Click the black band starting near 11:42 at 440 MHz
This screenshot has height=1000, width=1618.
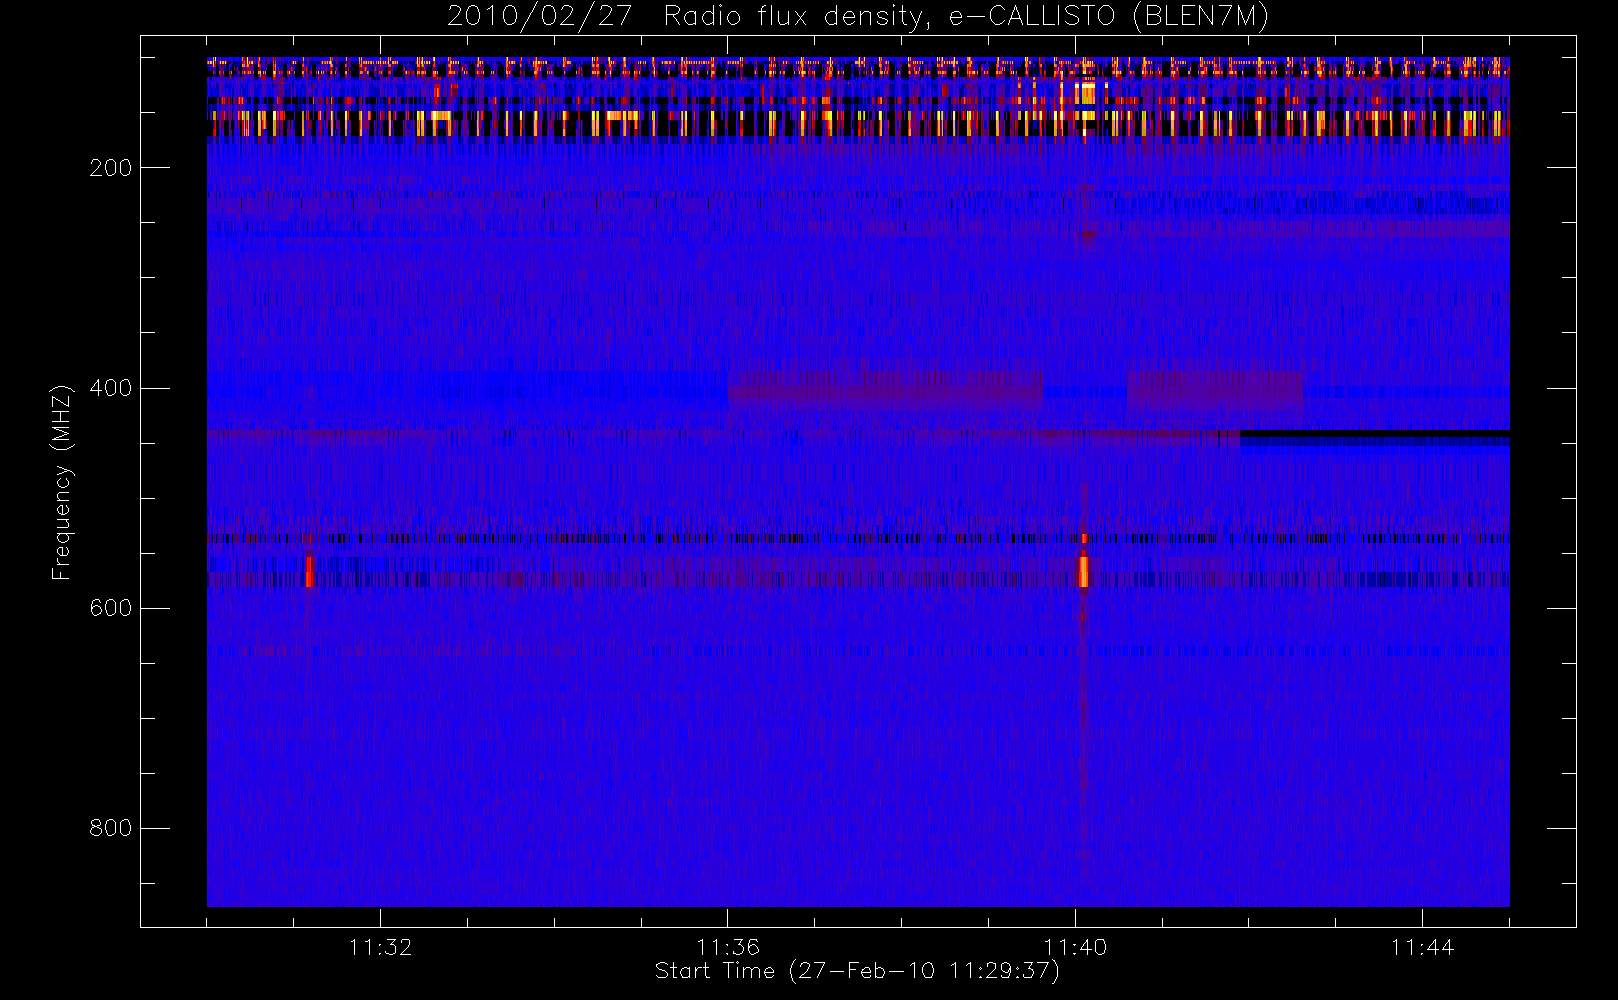[1375, 435]
